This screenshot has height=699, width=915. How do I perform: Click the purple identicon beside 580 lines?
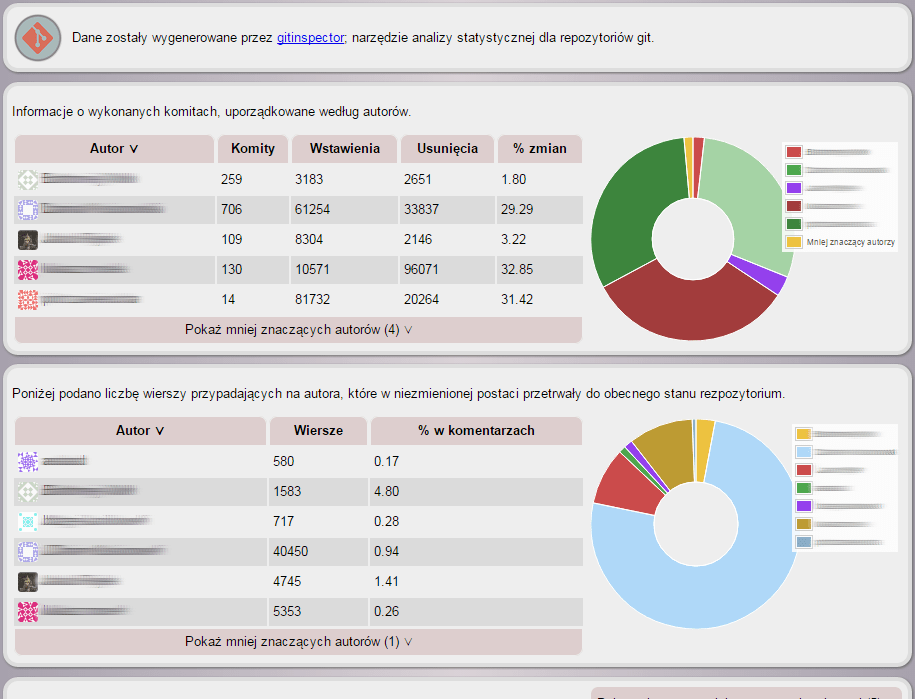tap(28, 461)
